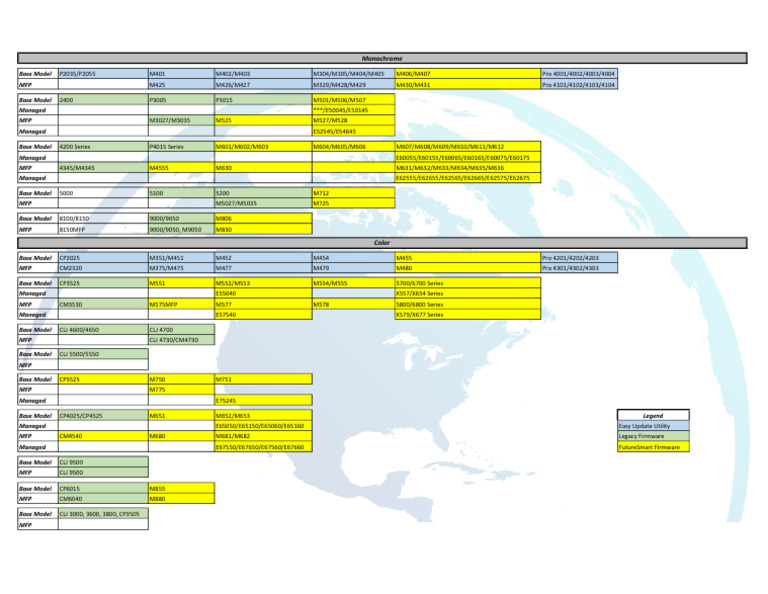This screenshot has width=768, height=594.
Task: Click the M725 cell
Action: click(354, 203)
